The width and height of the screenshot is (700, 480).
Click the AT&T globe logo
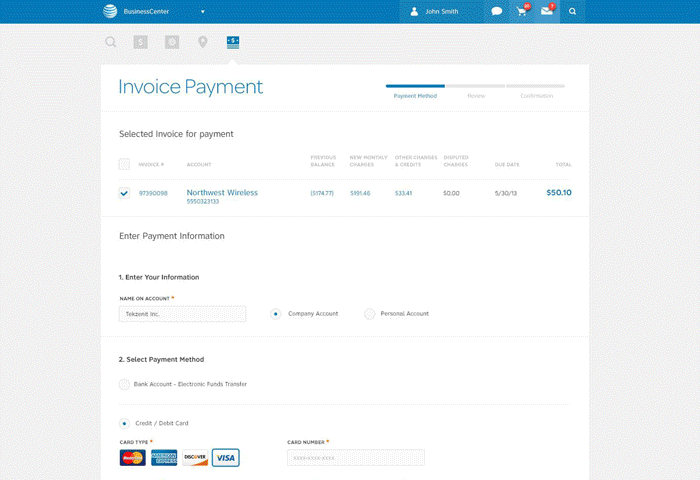(110, 11)
